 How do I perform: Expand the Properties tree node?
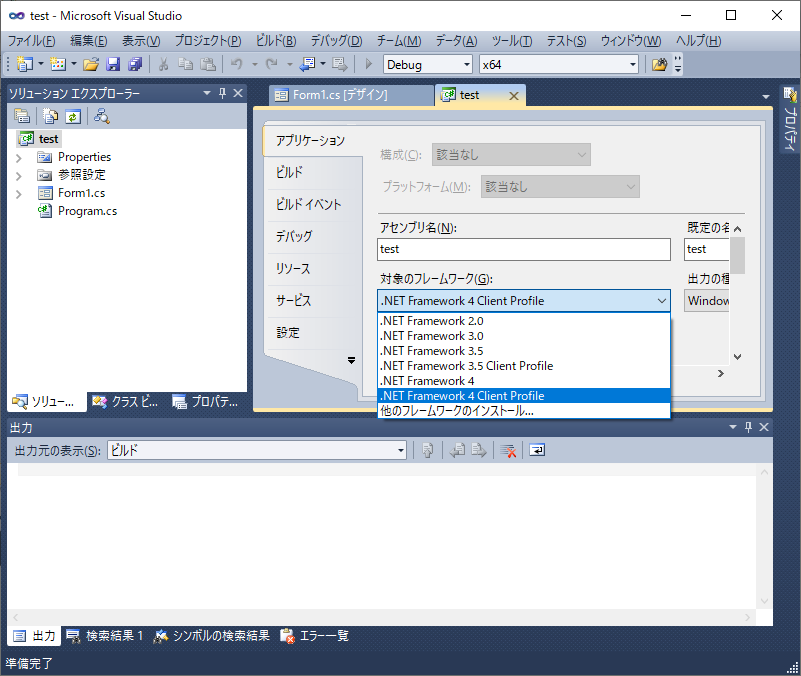(19, 158)
